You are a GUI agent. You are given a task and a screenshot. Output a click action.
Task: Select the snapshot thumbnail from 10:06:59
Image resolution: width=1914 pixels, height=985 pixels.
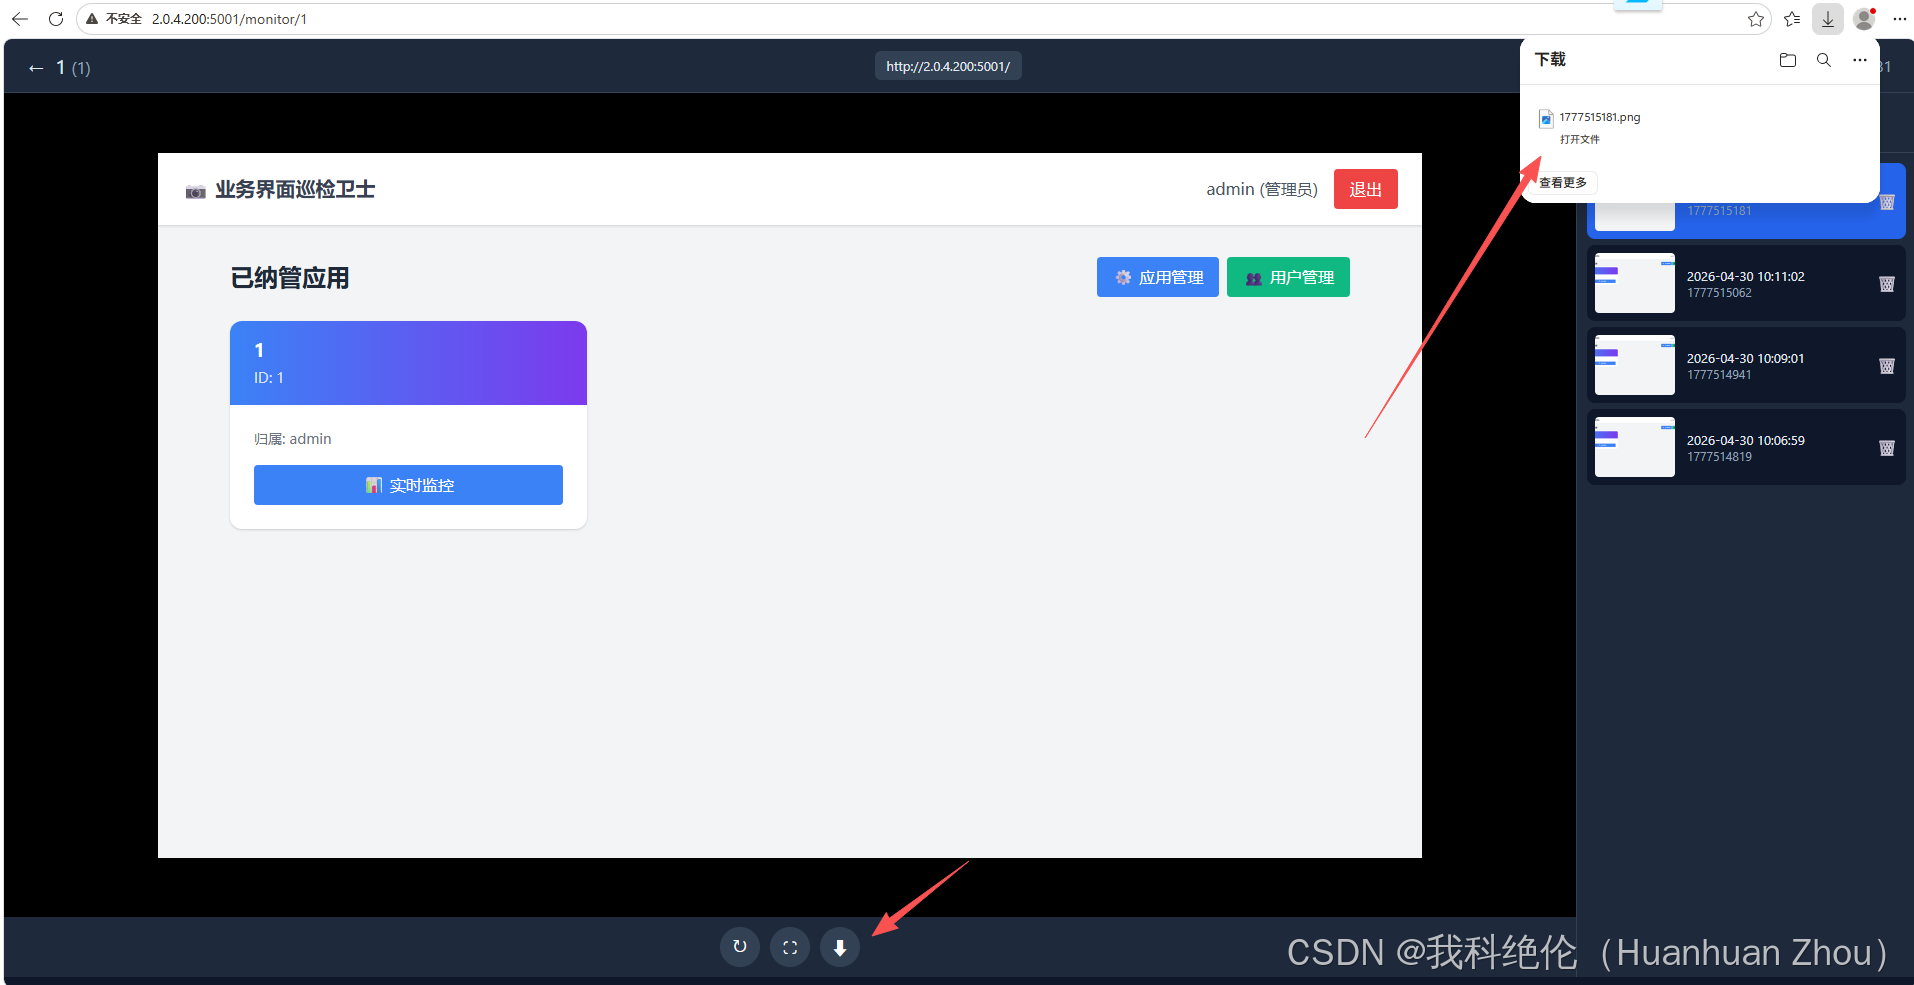click(1635, 447)
